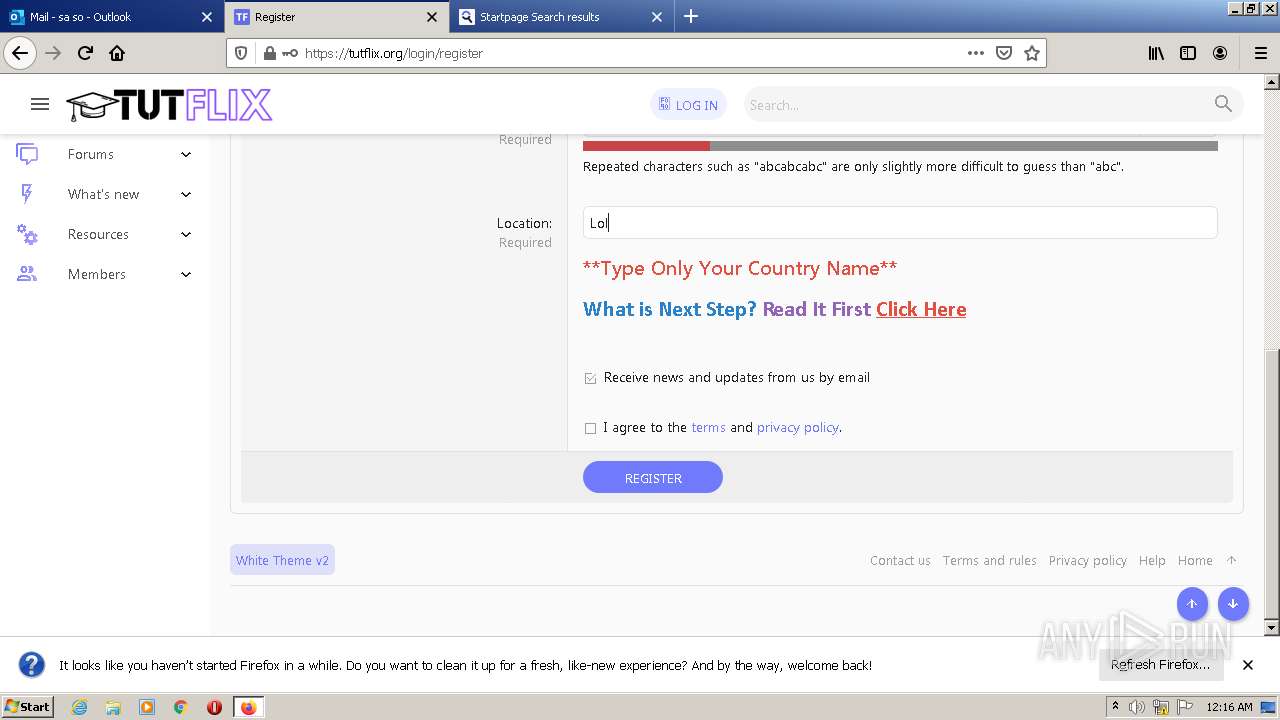
Task: Bookmark this page with the star
Action: [1032, 53]
